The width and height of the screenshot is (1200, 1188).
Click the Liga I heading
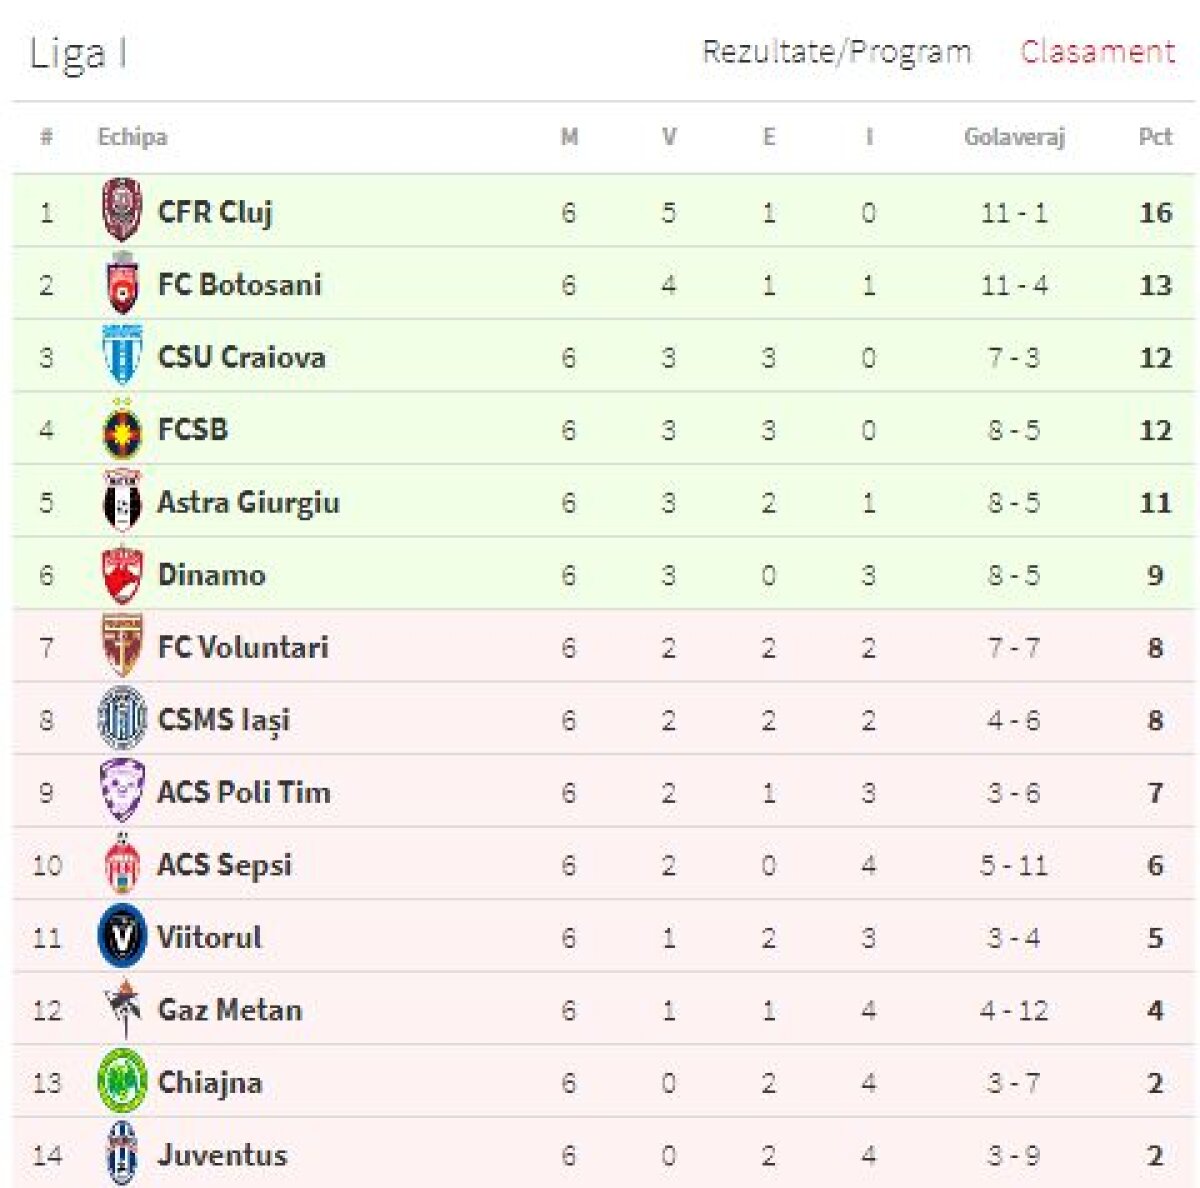[x=78, y=52]
